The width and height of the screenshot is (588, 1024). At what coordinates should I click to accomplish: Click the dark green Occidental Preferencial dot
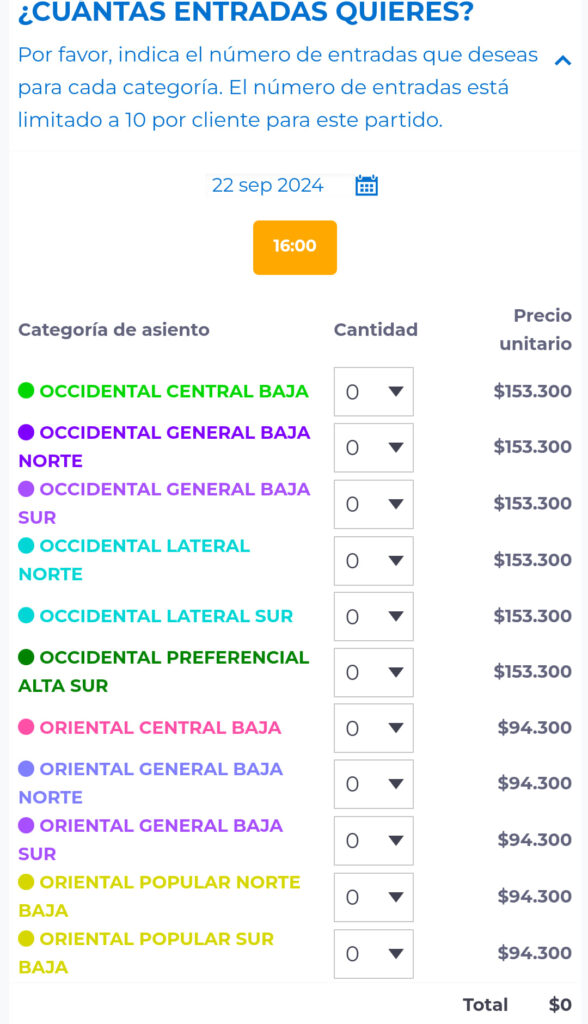pos(26,657)
